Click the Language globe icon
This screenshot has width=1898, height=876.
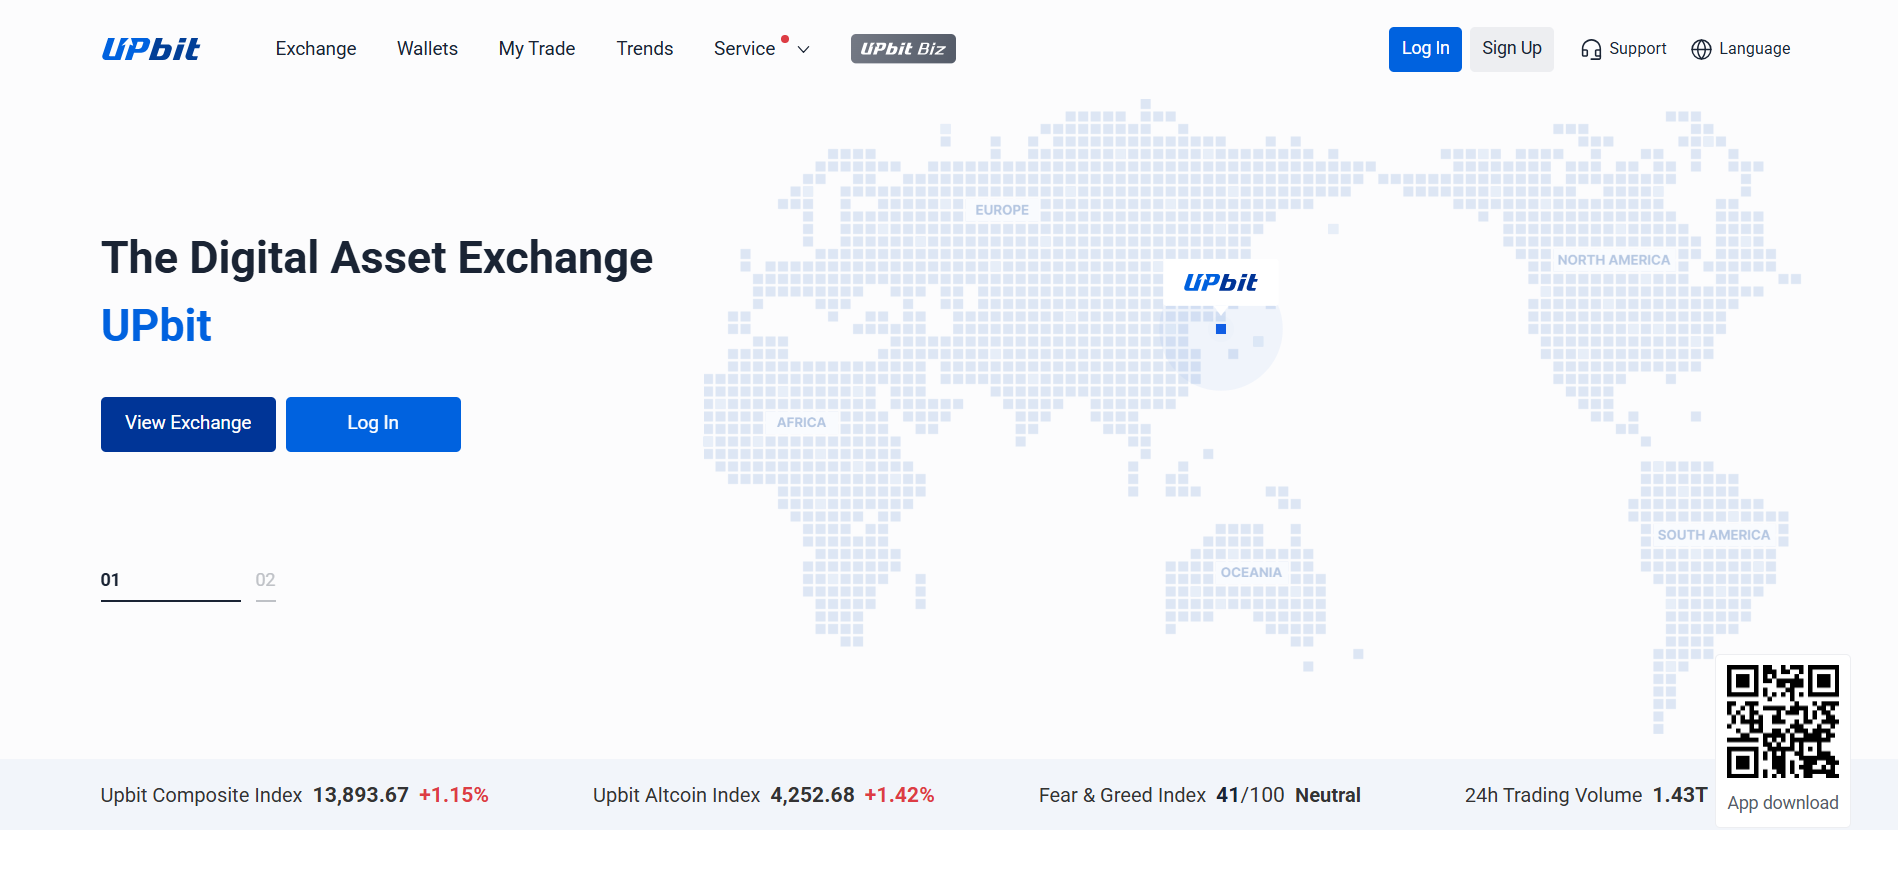(1701, 49)
